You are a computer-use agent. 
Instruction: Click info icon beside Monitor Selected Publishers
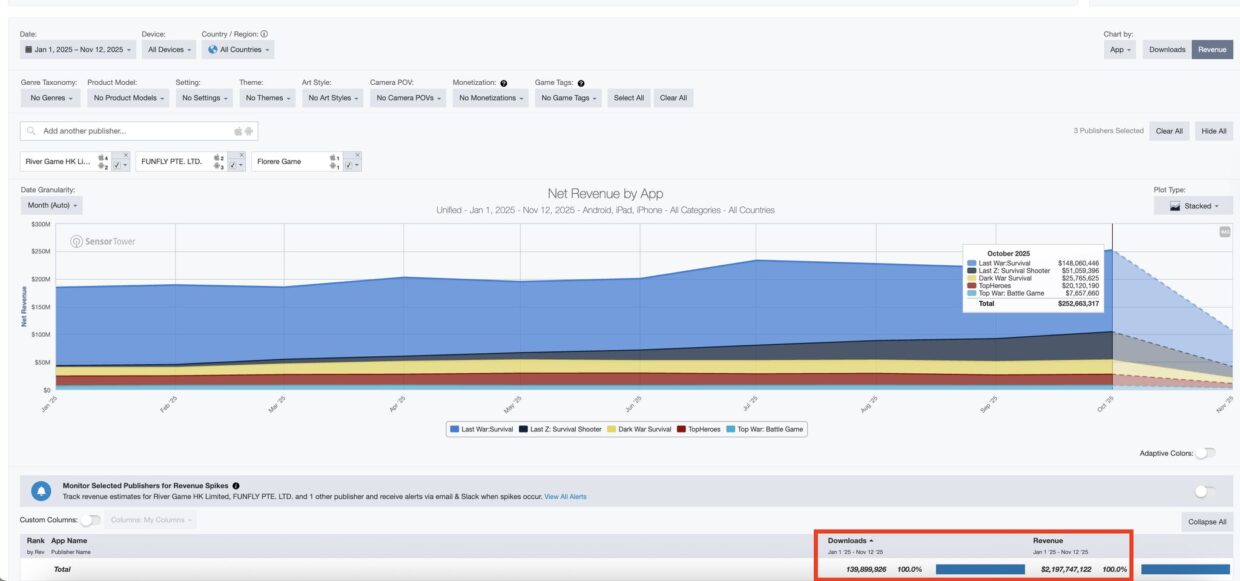click(x=236, y=485)
